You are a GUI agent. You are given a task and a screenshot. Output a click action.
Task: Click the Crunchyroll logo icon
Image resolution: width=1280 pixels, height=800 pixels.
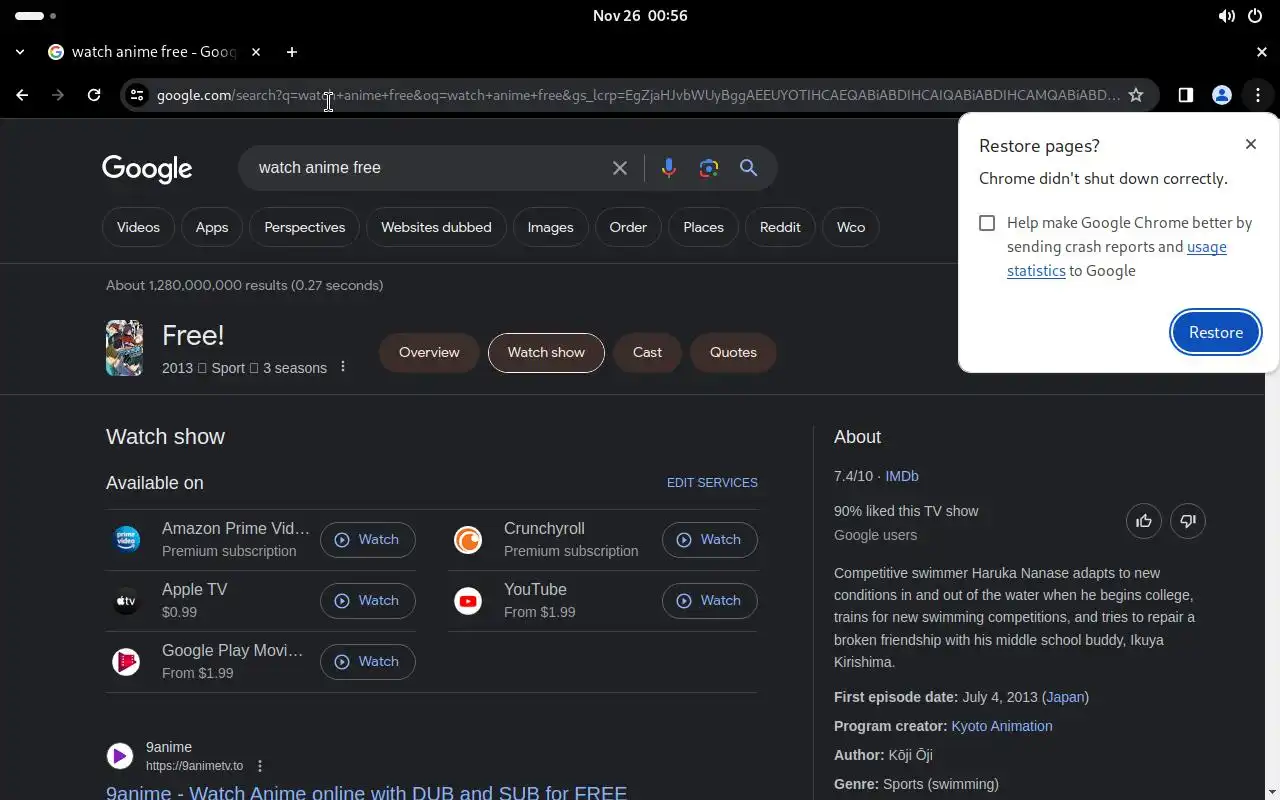tap(468, 540)
